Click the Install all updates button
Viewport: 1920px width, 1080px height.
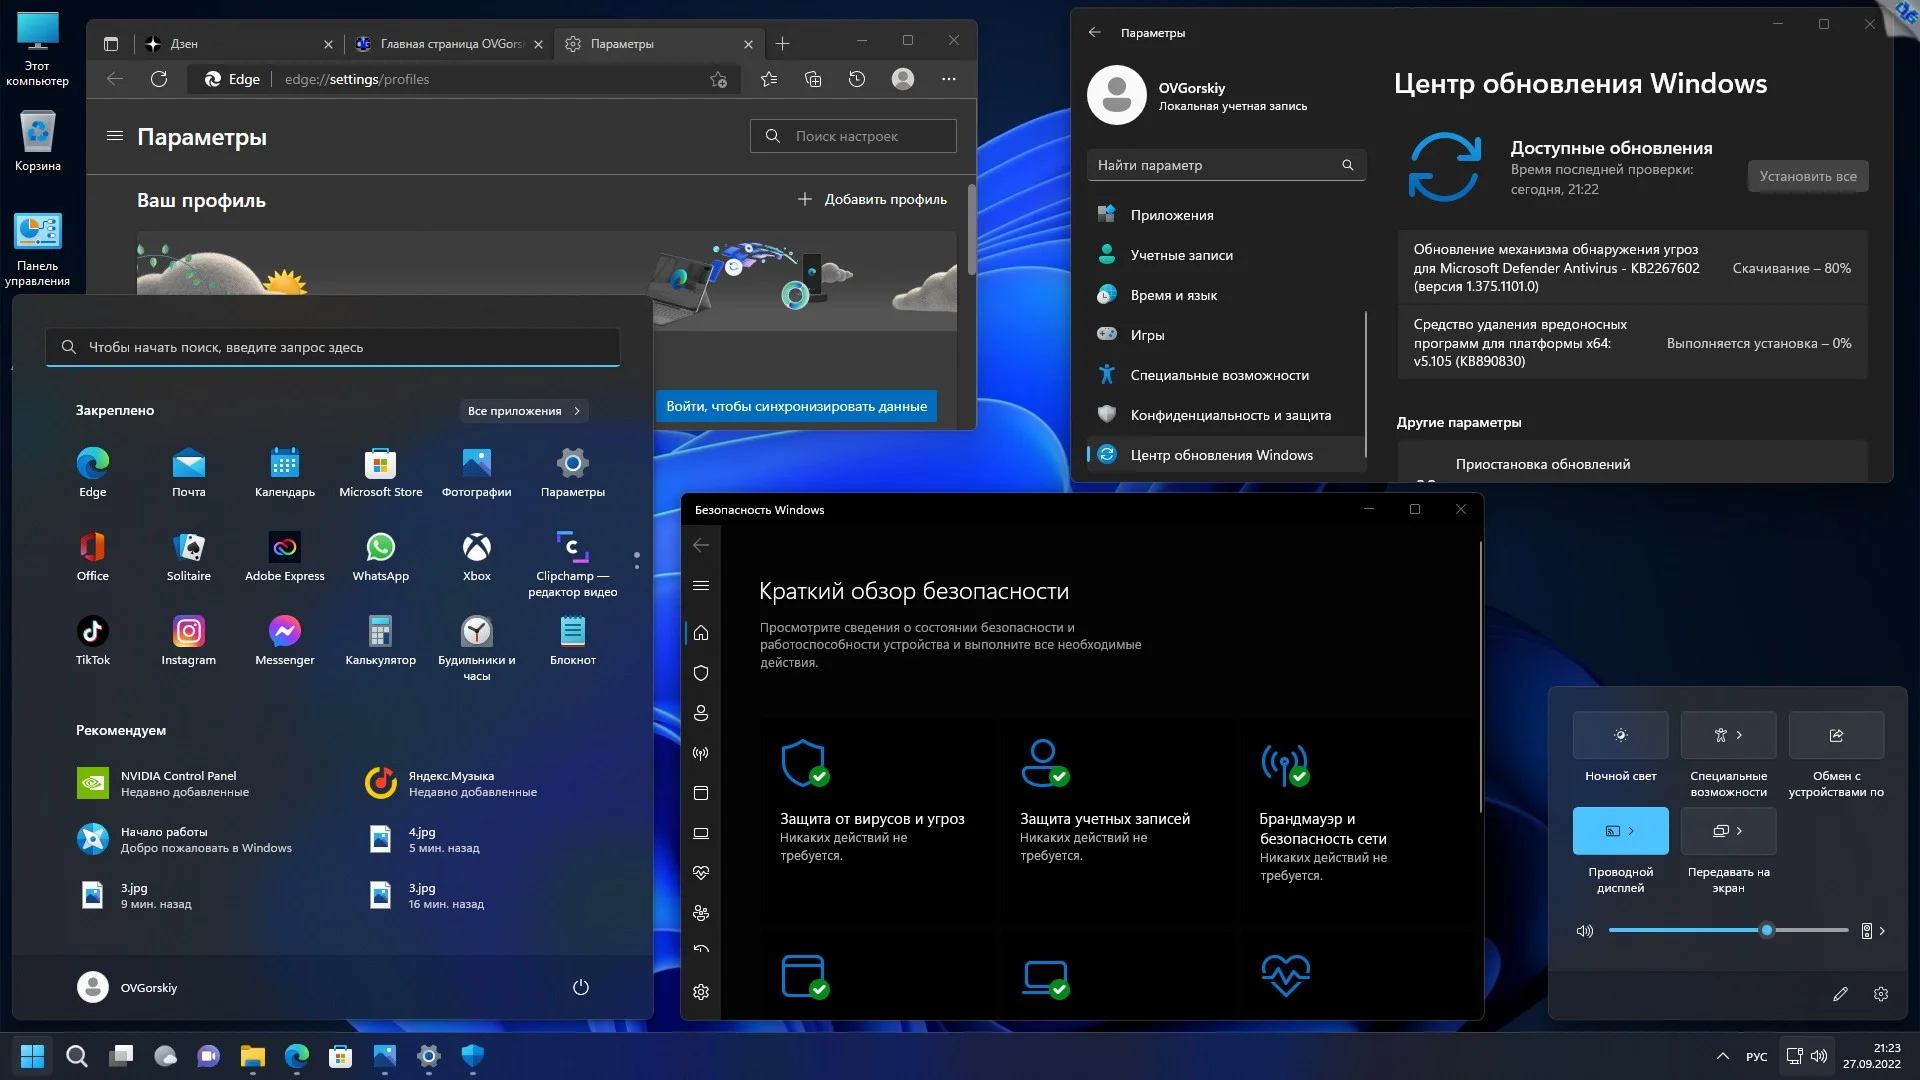pyautogui.click(x=1807, y=176)
